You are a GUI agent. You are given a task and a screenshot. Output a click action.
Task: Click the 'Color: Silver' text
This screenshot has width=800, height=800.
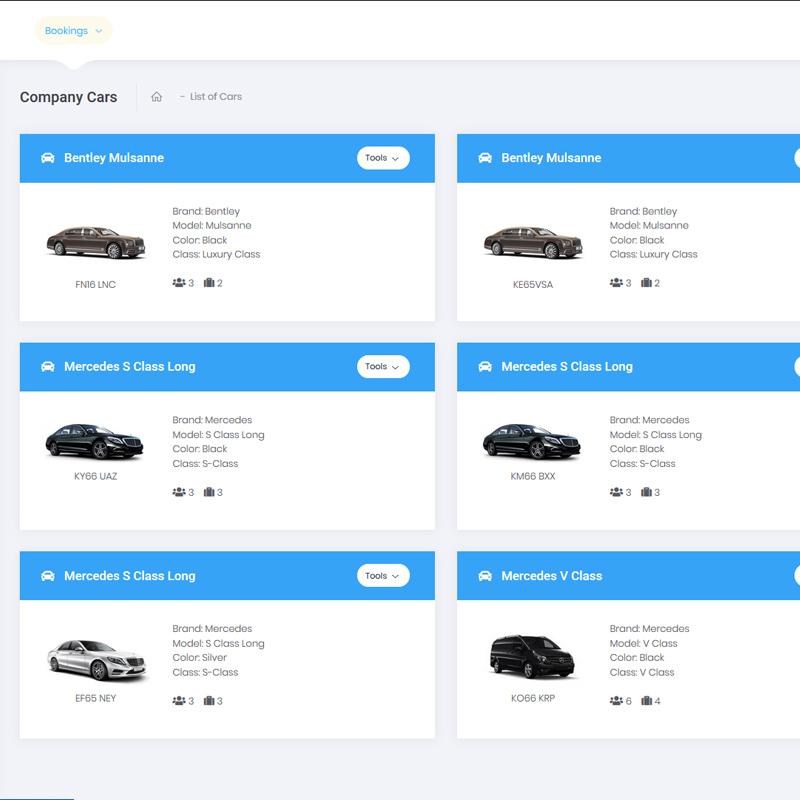click(x=199, y=658)
